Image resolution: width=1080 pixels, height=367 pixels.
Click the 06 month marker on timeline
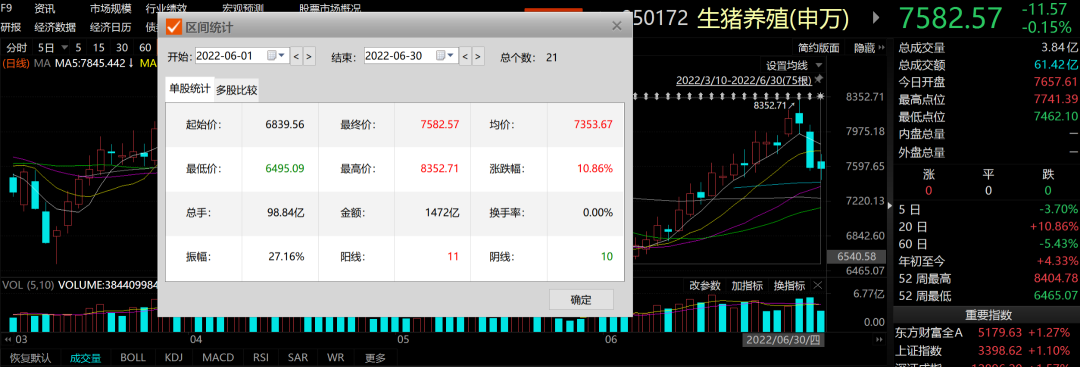coord(610,340)
